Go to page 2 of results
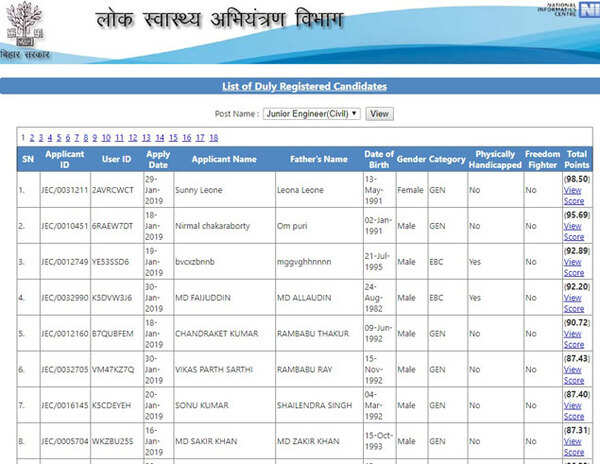600x464 pixels. click(x=32, y=138)
